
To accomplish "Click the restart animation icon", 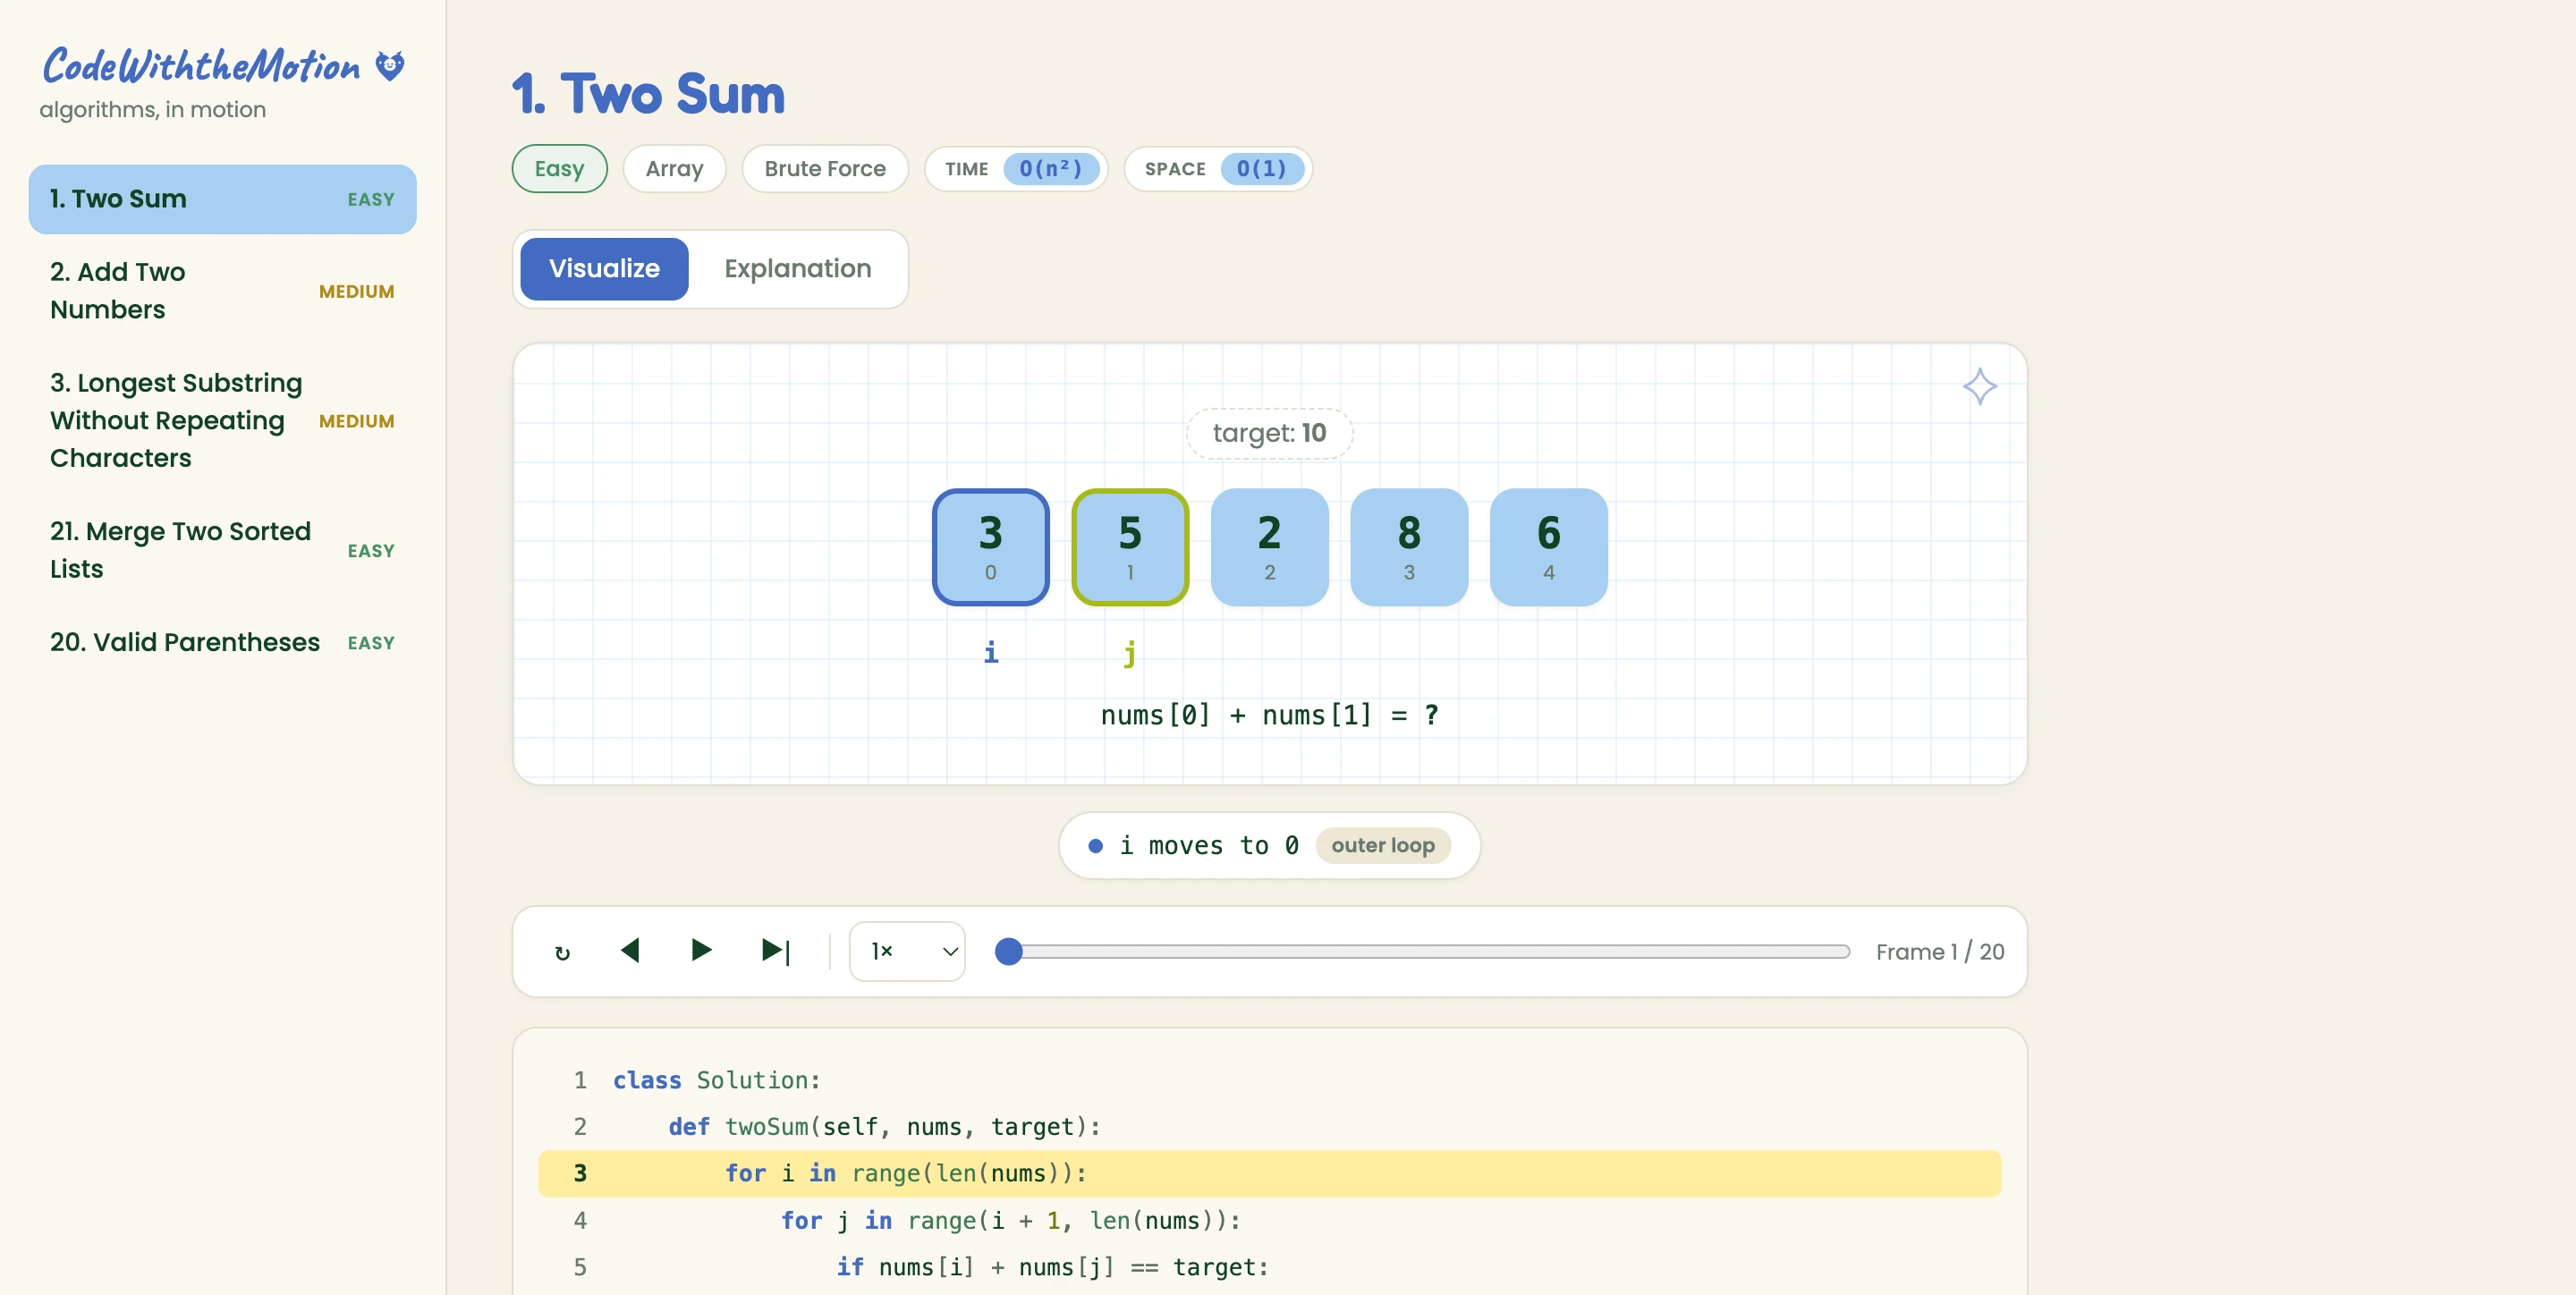I will coord(562,952).
